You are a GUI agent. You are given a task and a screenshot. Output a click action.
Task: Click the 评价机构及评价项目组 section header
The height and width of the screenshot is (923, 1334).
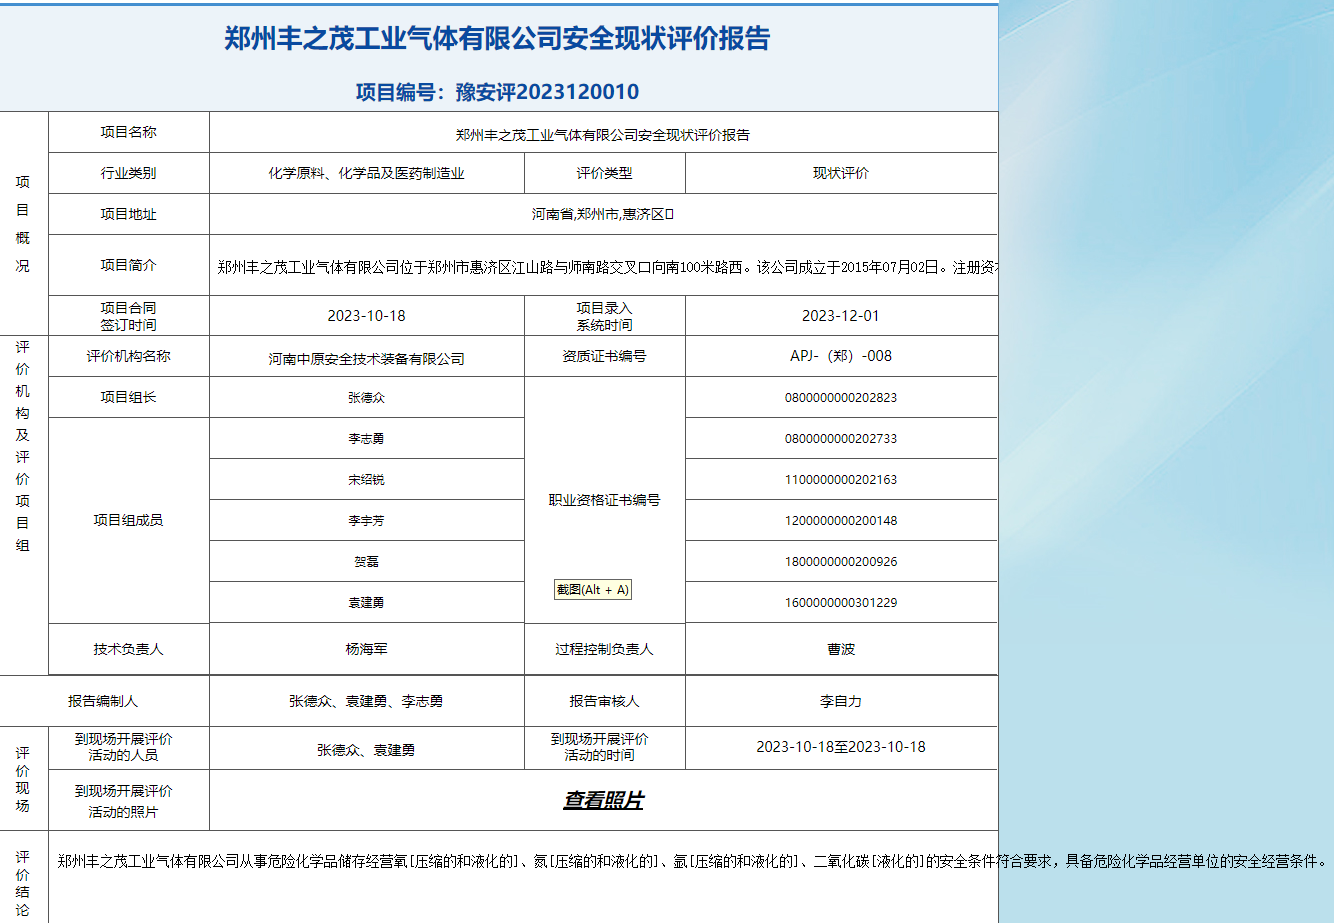pyautogui.click(x=23, y=446)
